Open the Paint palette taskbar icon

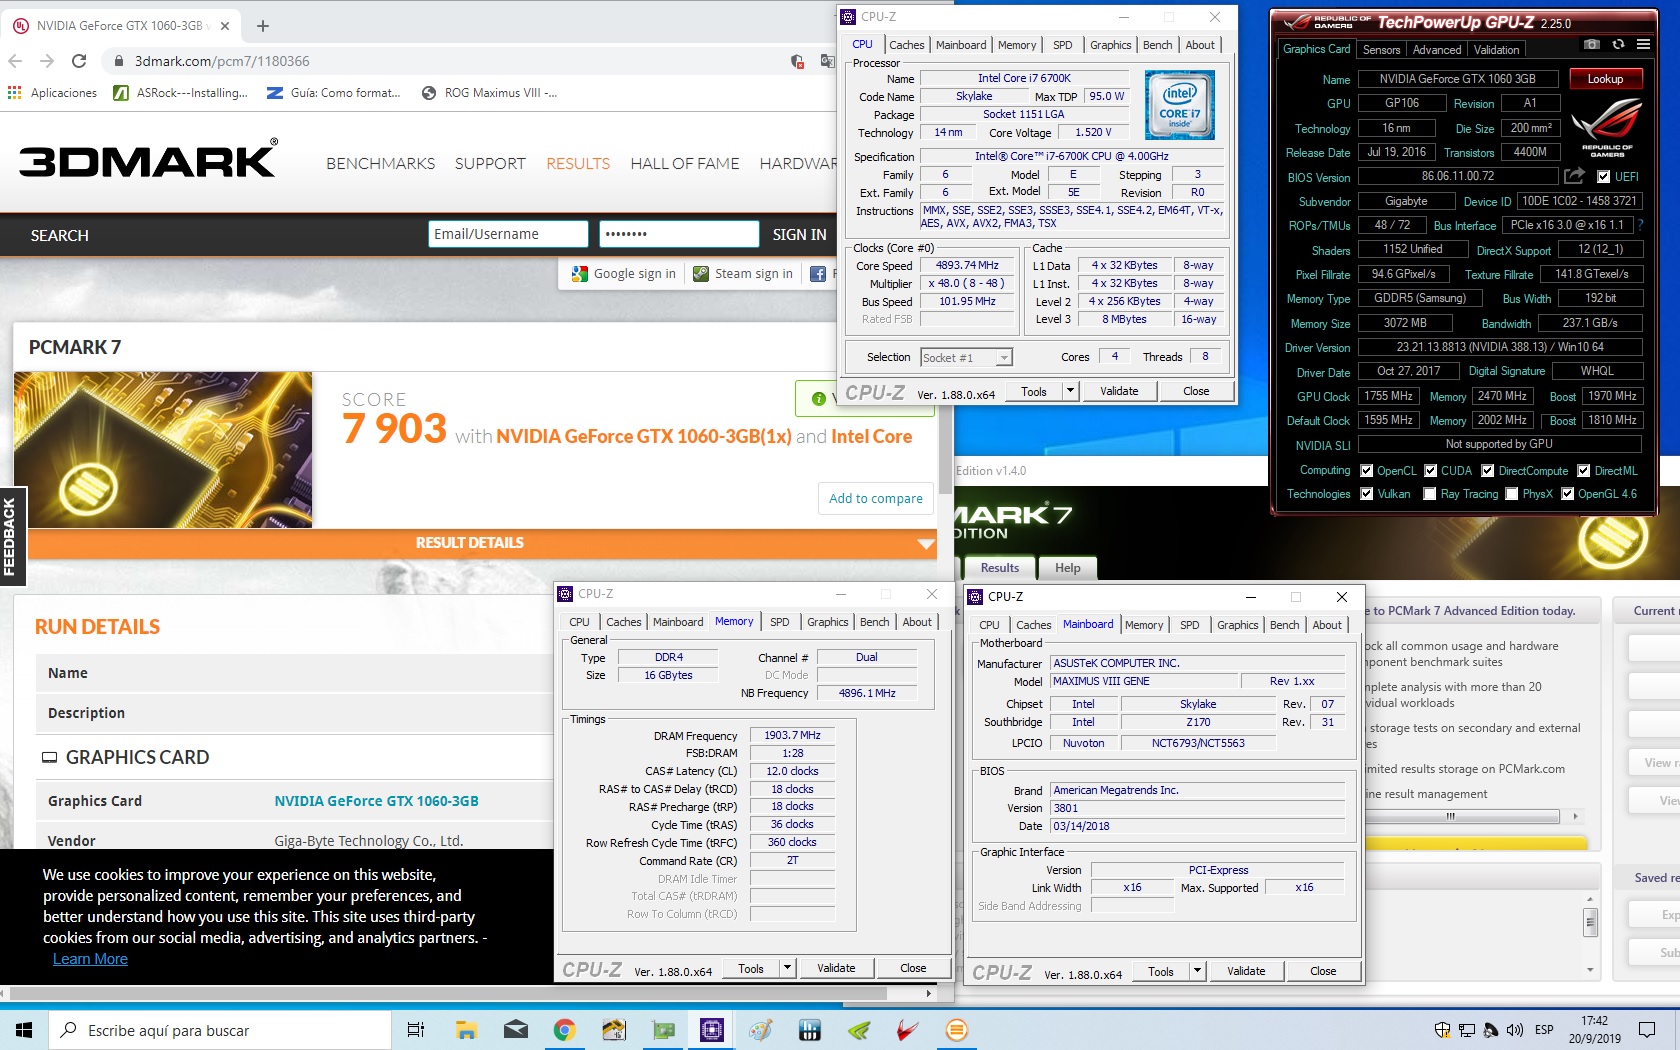pos(761,1030)
